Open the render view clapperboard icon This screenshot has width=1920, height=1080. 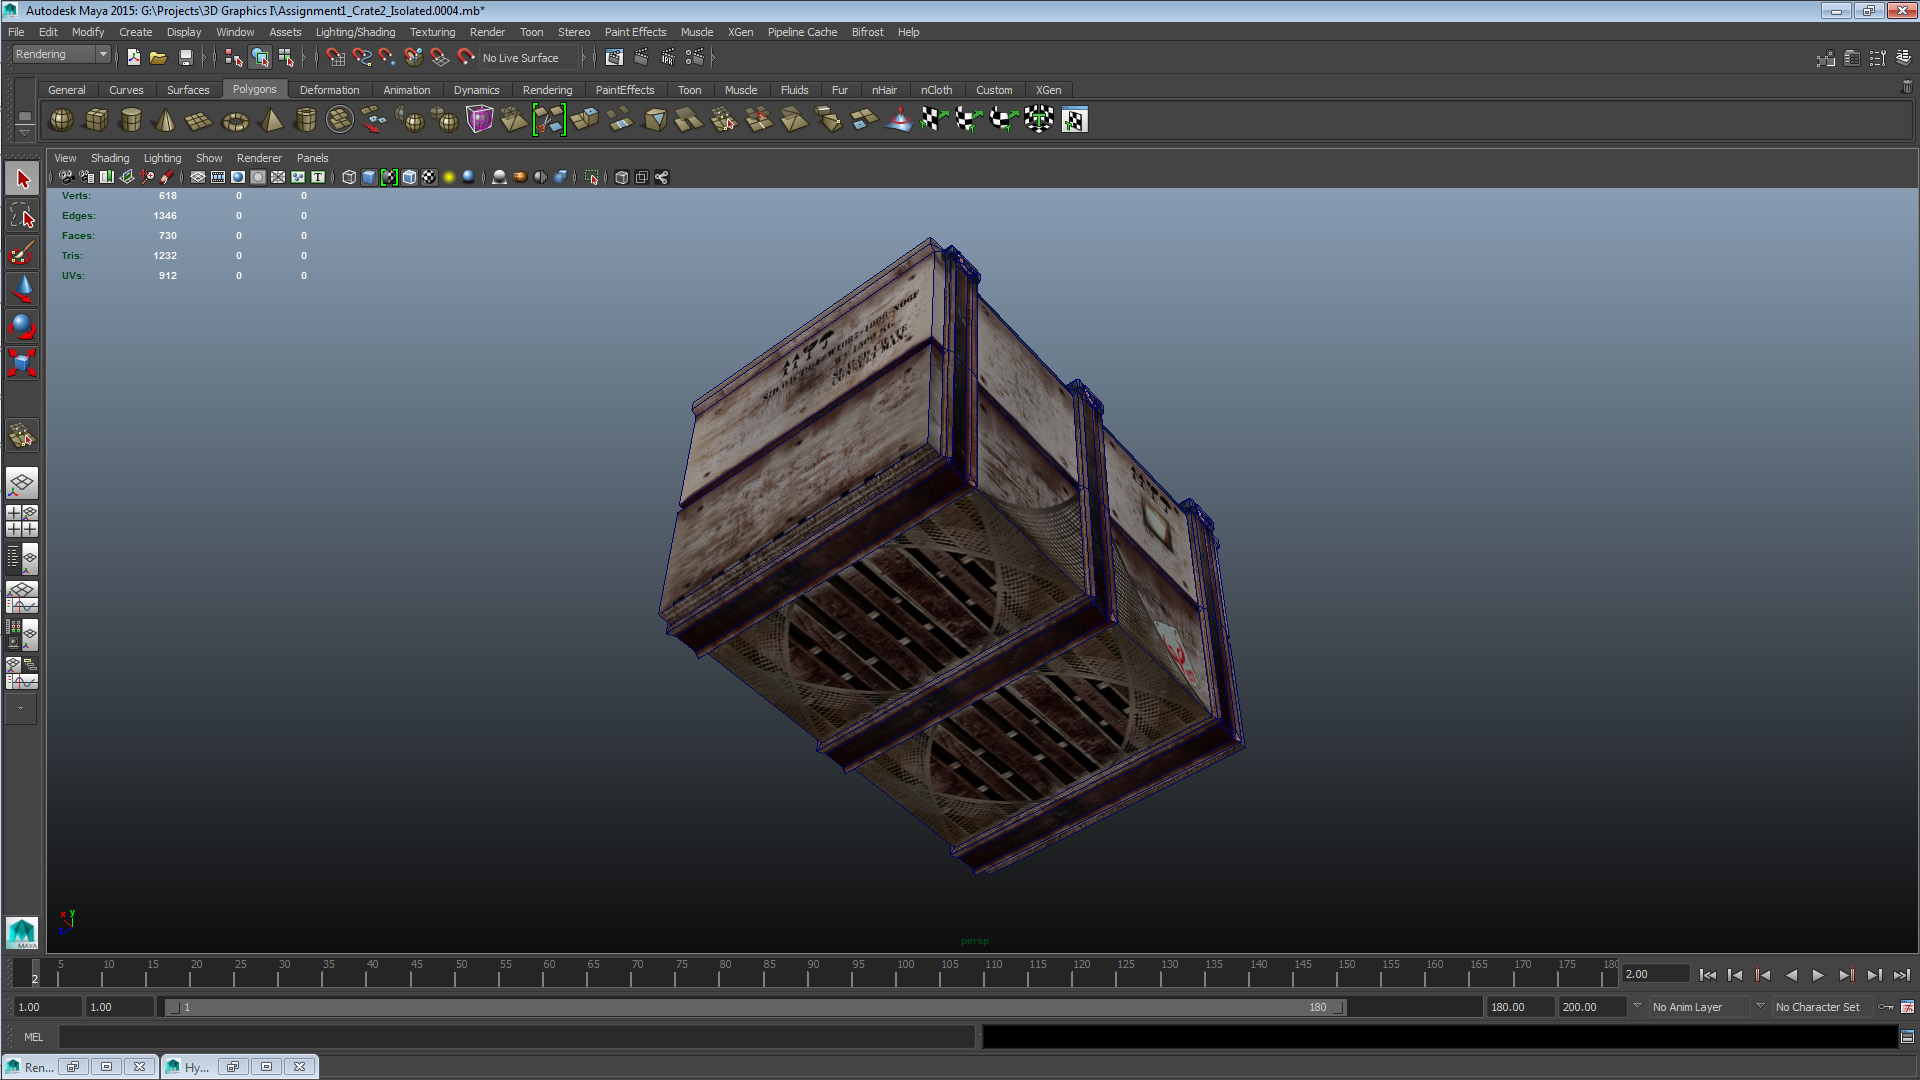click(614, 58)
